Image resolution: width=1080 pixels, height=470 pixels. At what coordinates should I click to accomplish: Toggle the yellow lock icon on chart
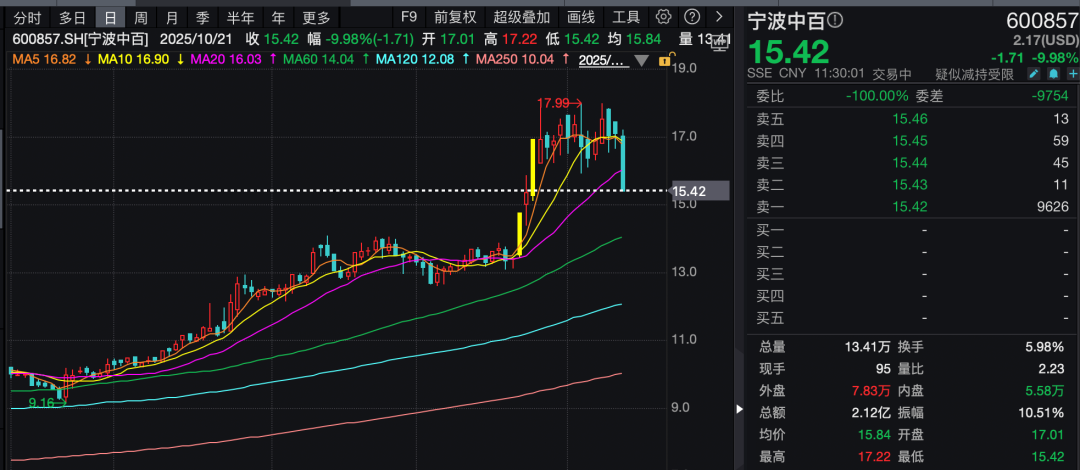(664, 61)
